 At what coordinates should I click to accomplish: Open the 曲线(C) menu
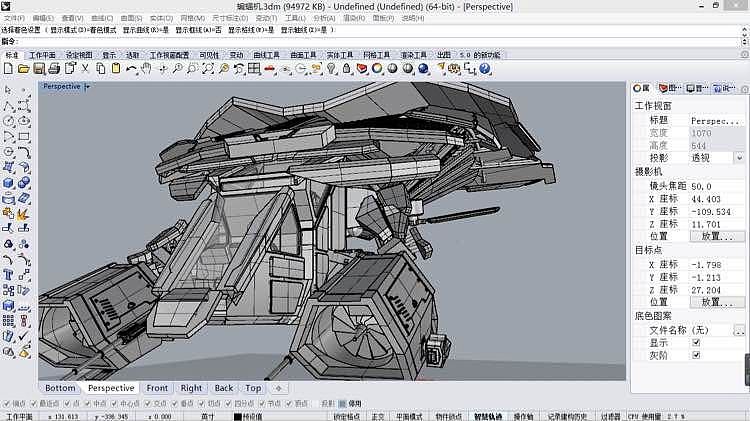click(102, 18)
